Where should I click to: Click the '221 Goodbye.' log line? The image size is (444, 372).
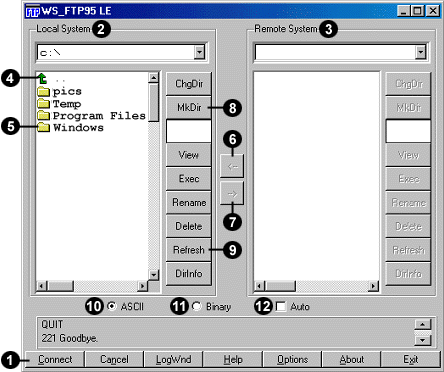coord(69,338)
